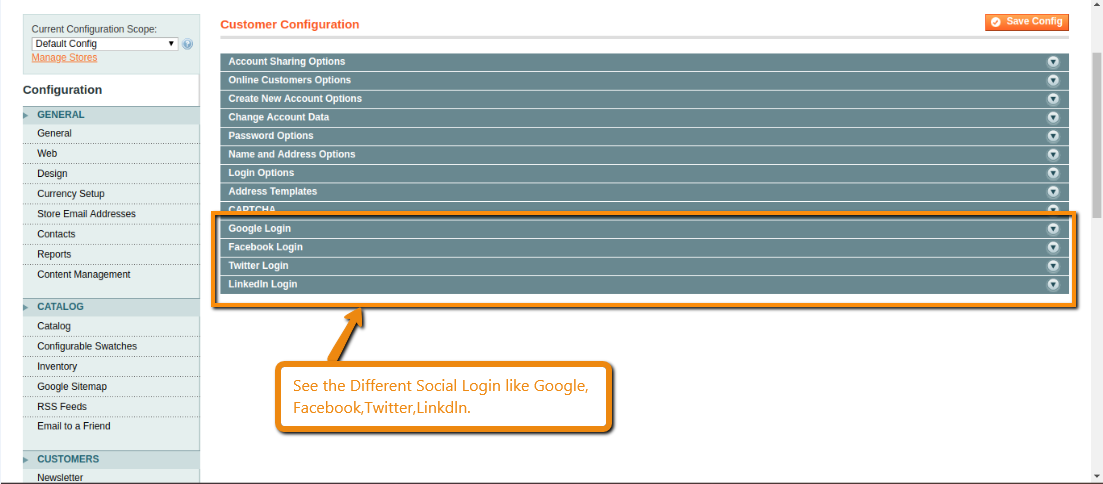1103x484 pixels.
Task: Expand the Login Options section header
Action: pos(644,173)
